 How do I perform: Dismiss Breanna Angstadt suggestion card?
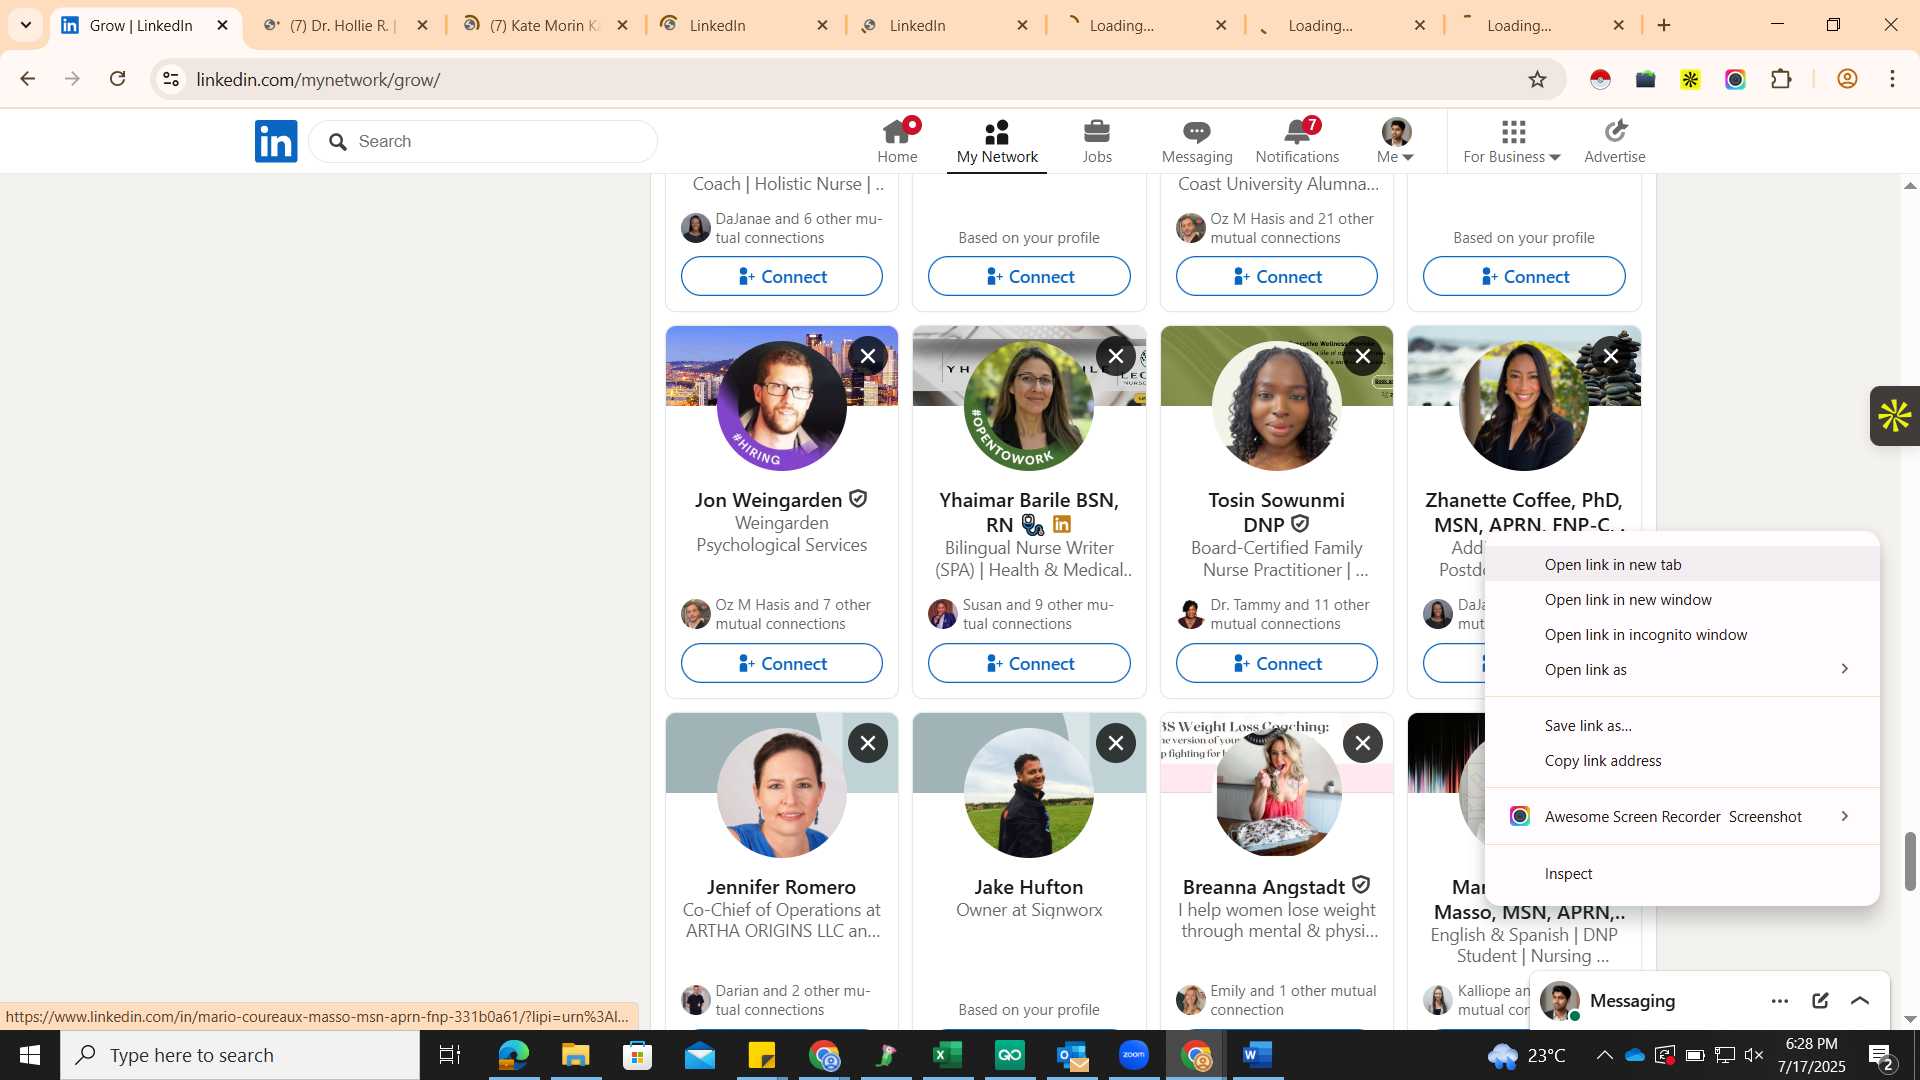point(1363,743)
